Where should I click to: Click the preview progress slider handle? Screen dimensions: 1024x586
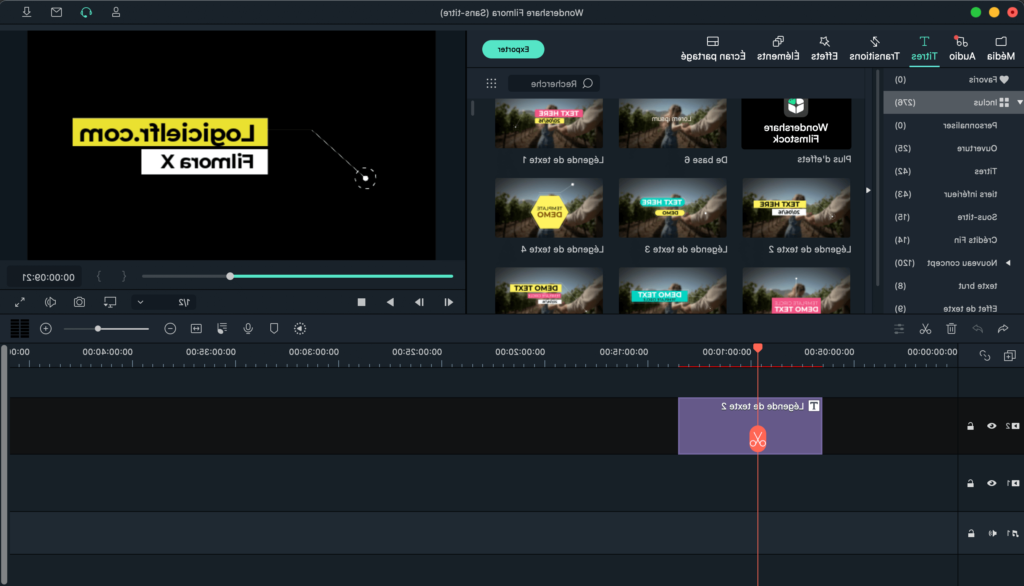point(230,276)
